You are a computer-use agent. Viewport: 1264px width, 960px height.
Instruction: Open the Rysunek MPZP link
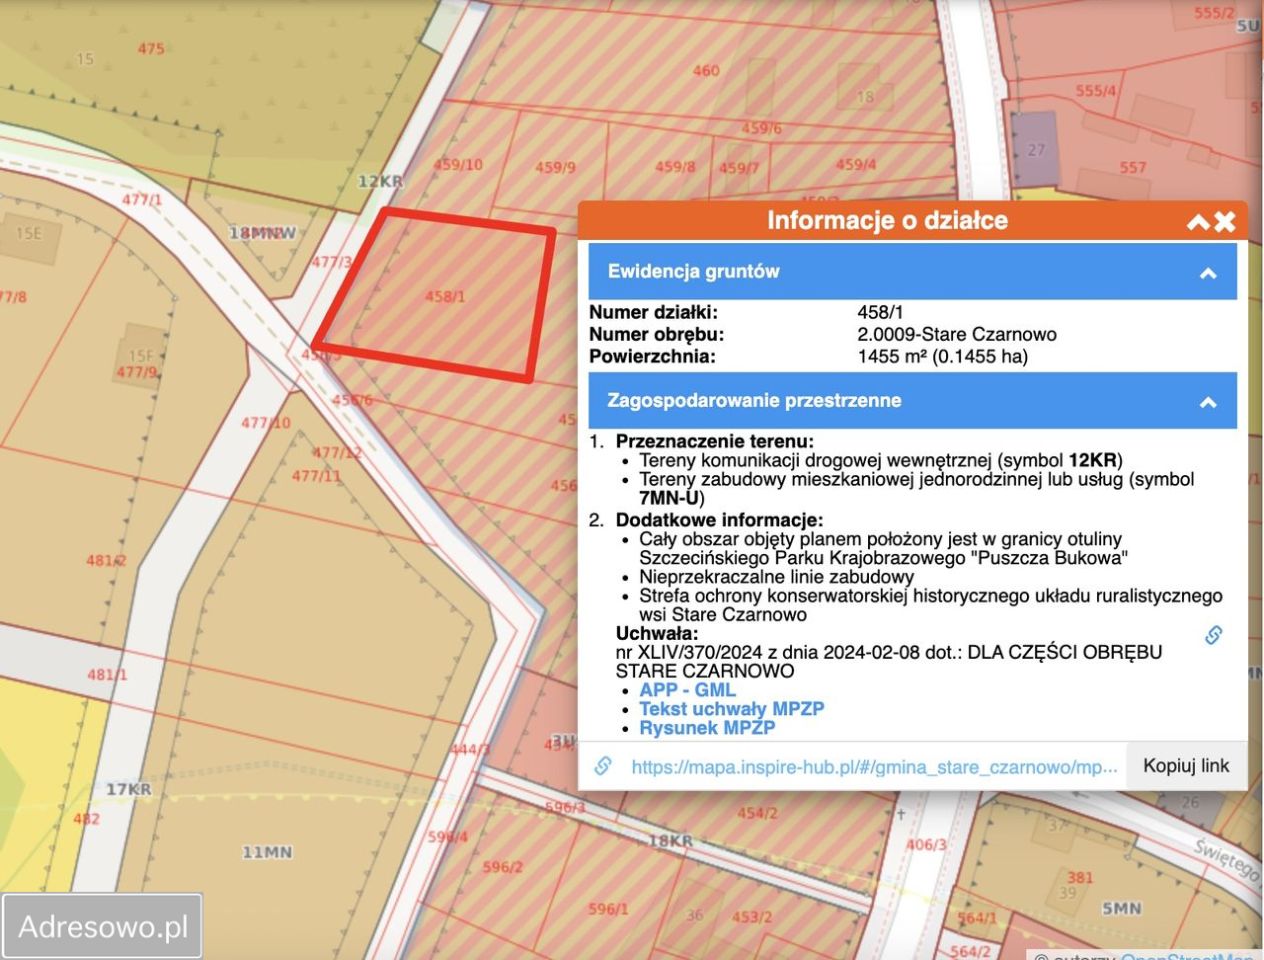[707, 728]
